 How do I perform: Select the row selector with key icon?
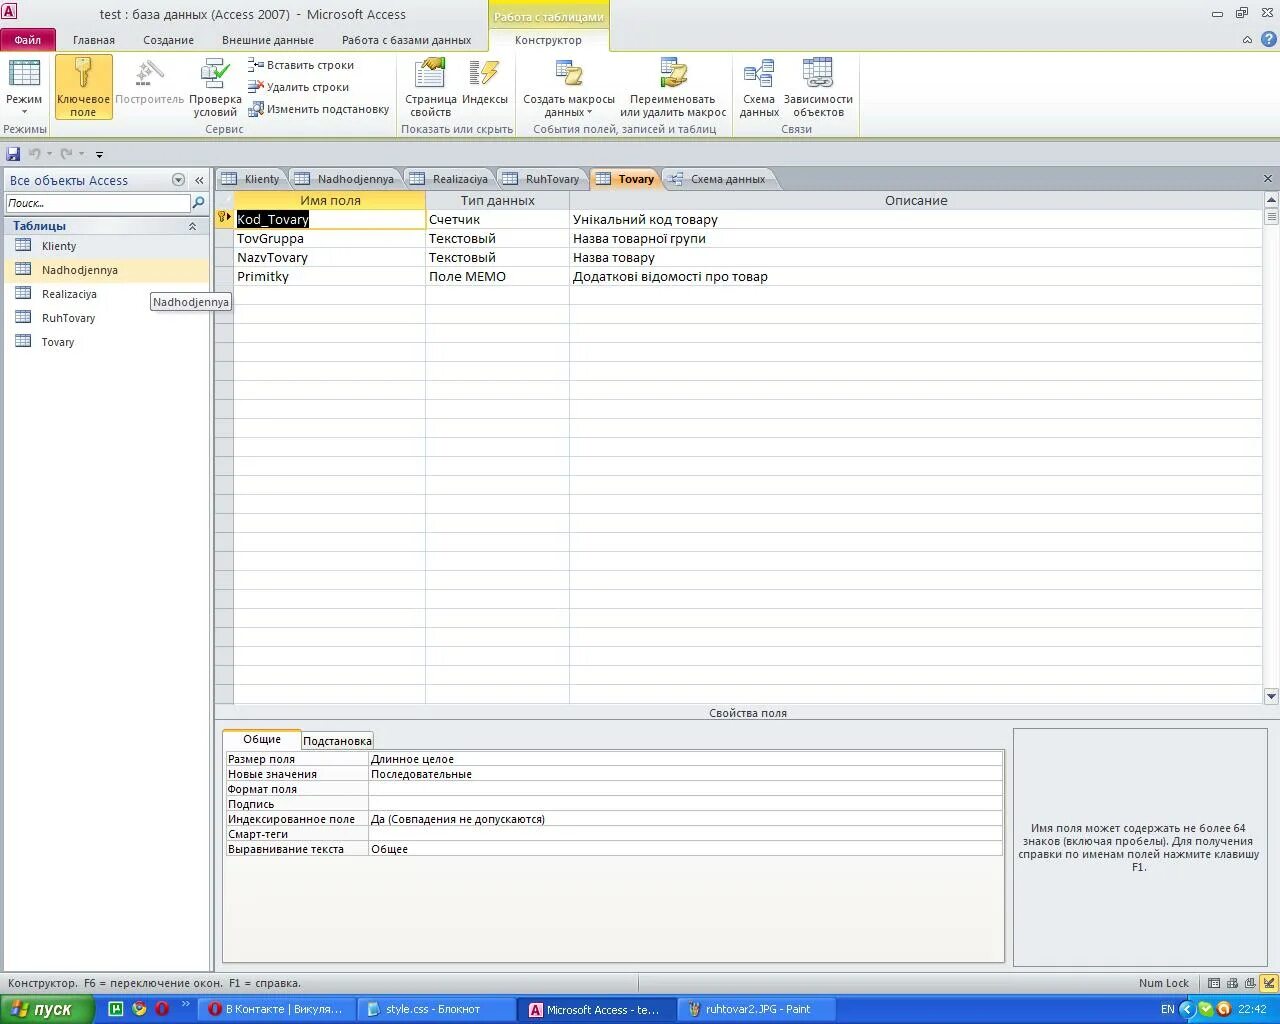pyautogui.click(x=224, y=219)
